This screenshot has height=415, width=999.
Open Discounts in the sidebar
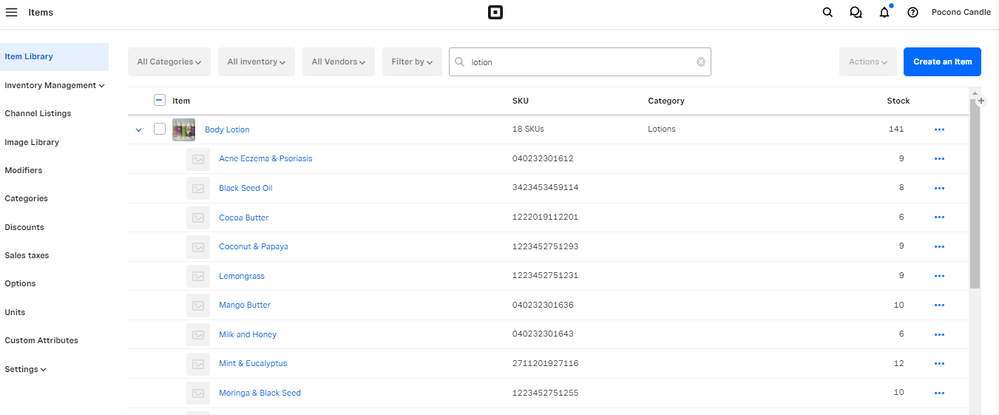pyautogui.click(x=24, y=227)
